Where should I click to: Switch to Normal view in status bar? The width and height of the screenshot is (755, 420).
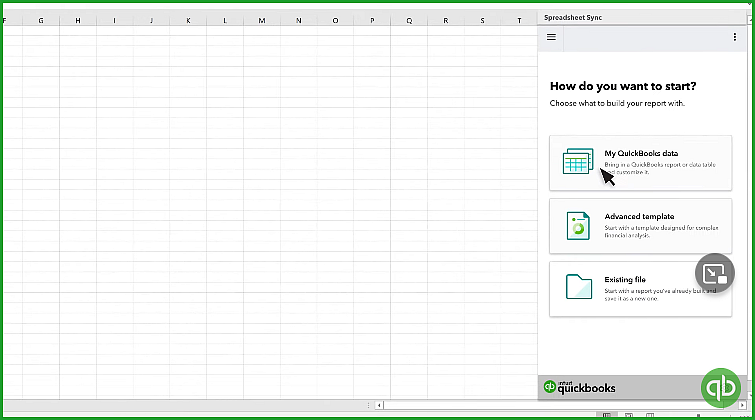(x=607, y=415)
